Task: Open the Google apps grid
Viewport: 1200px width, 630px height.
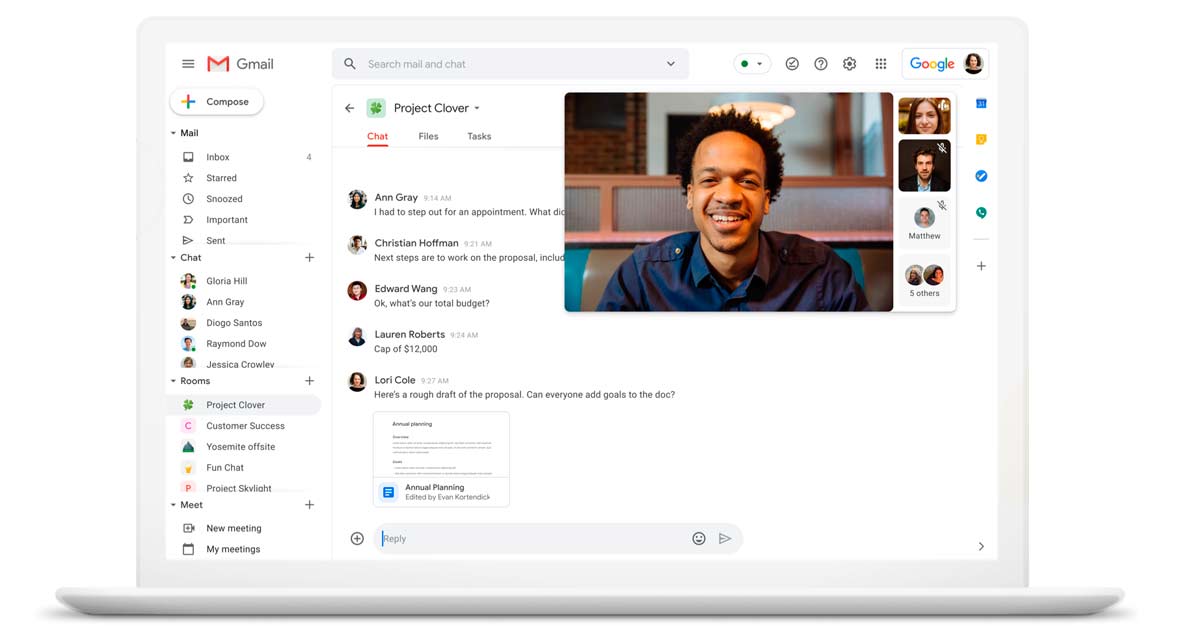Action: tap(881, 64)
